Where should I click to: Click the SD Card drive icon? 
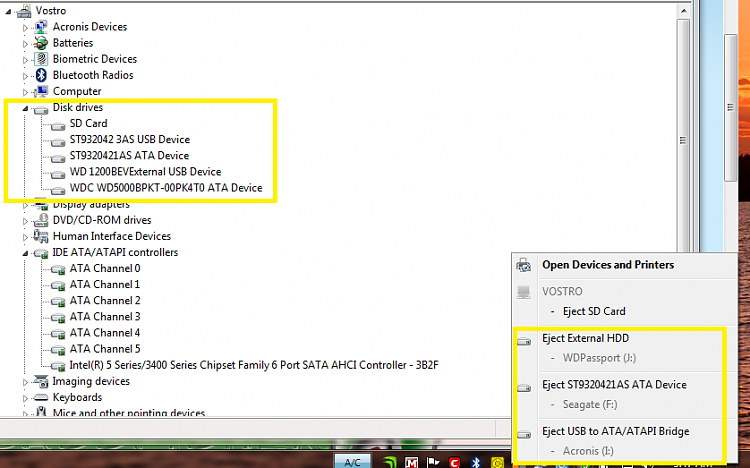coord(58,126)
